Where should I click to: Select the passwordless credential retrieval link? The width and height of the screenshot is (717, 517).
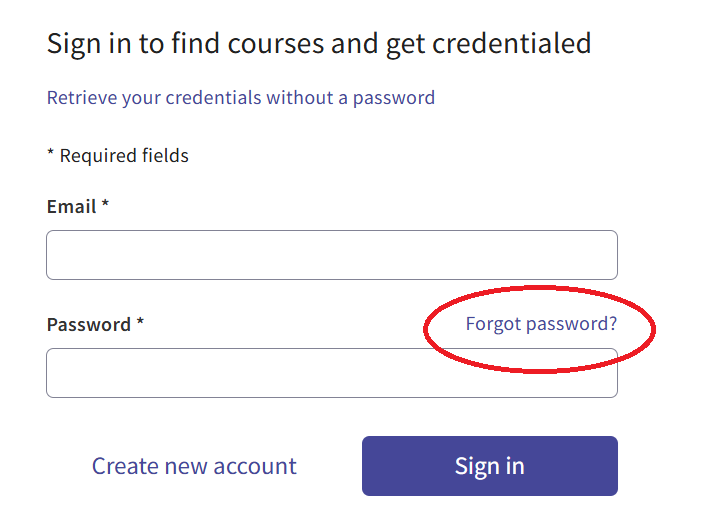coord(240,98)
